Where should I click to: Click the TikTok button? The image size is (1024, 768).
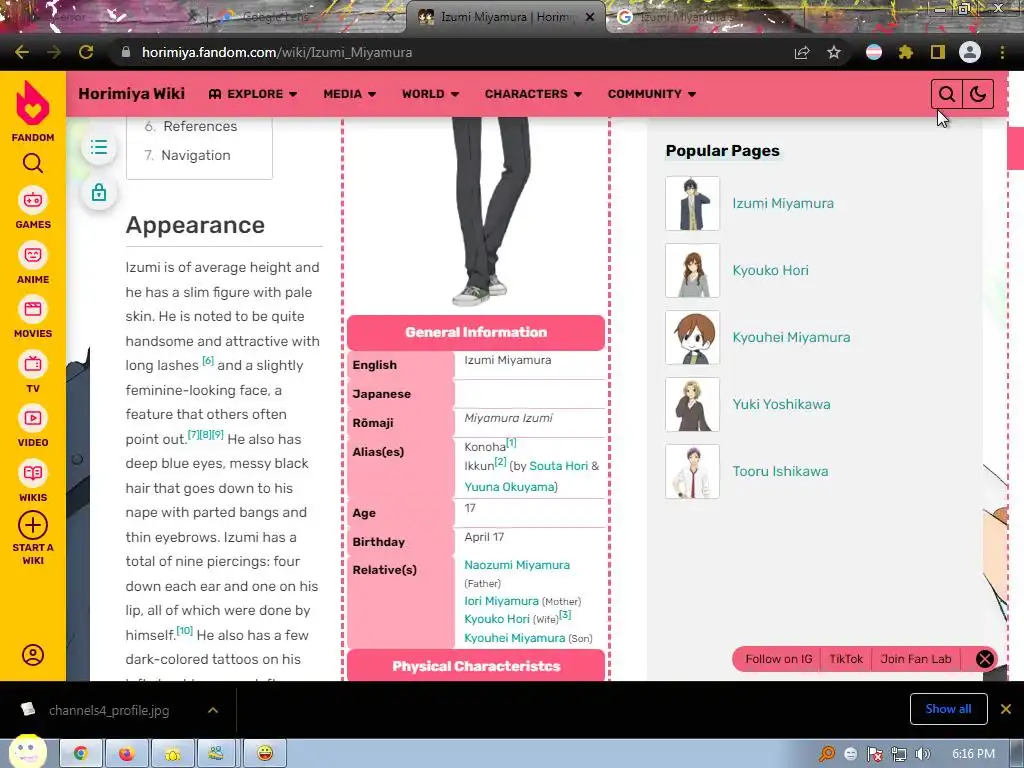pos(846,659)
